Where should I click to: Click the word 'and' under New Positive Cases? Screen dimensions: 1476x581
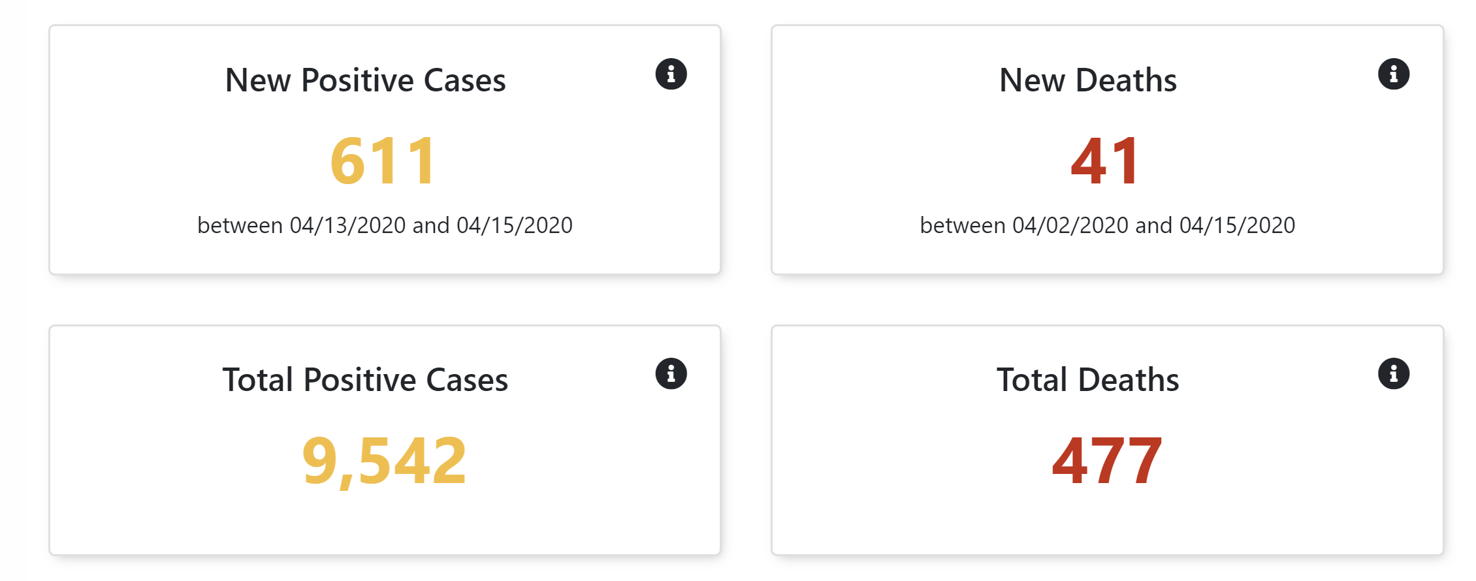(x=431, y=225)
